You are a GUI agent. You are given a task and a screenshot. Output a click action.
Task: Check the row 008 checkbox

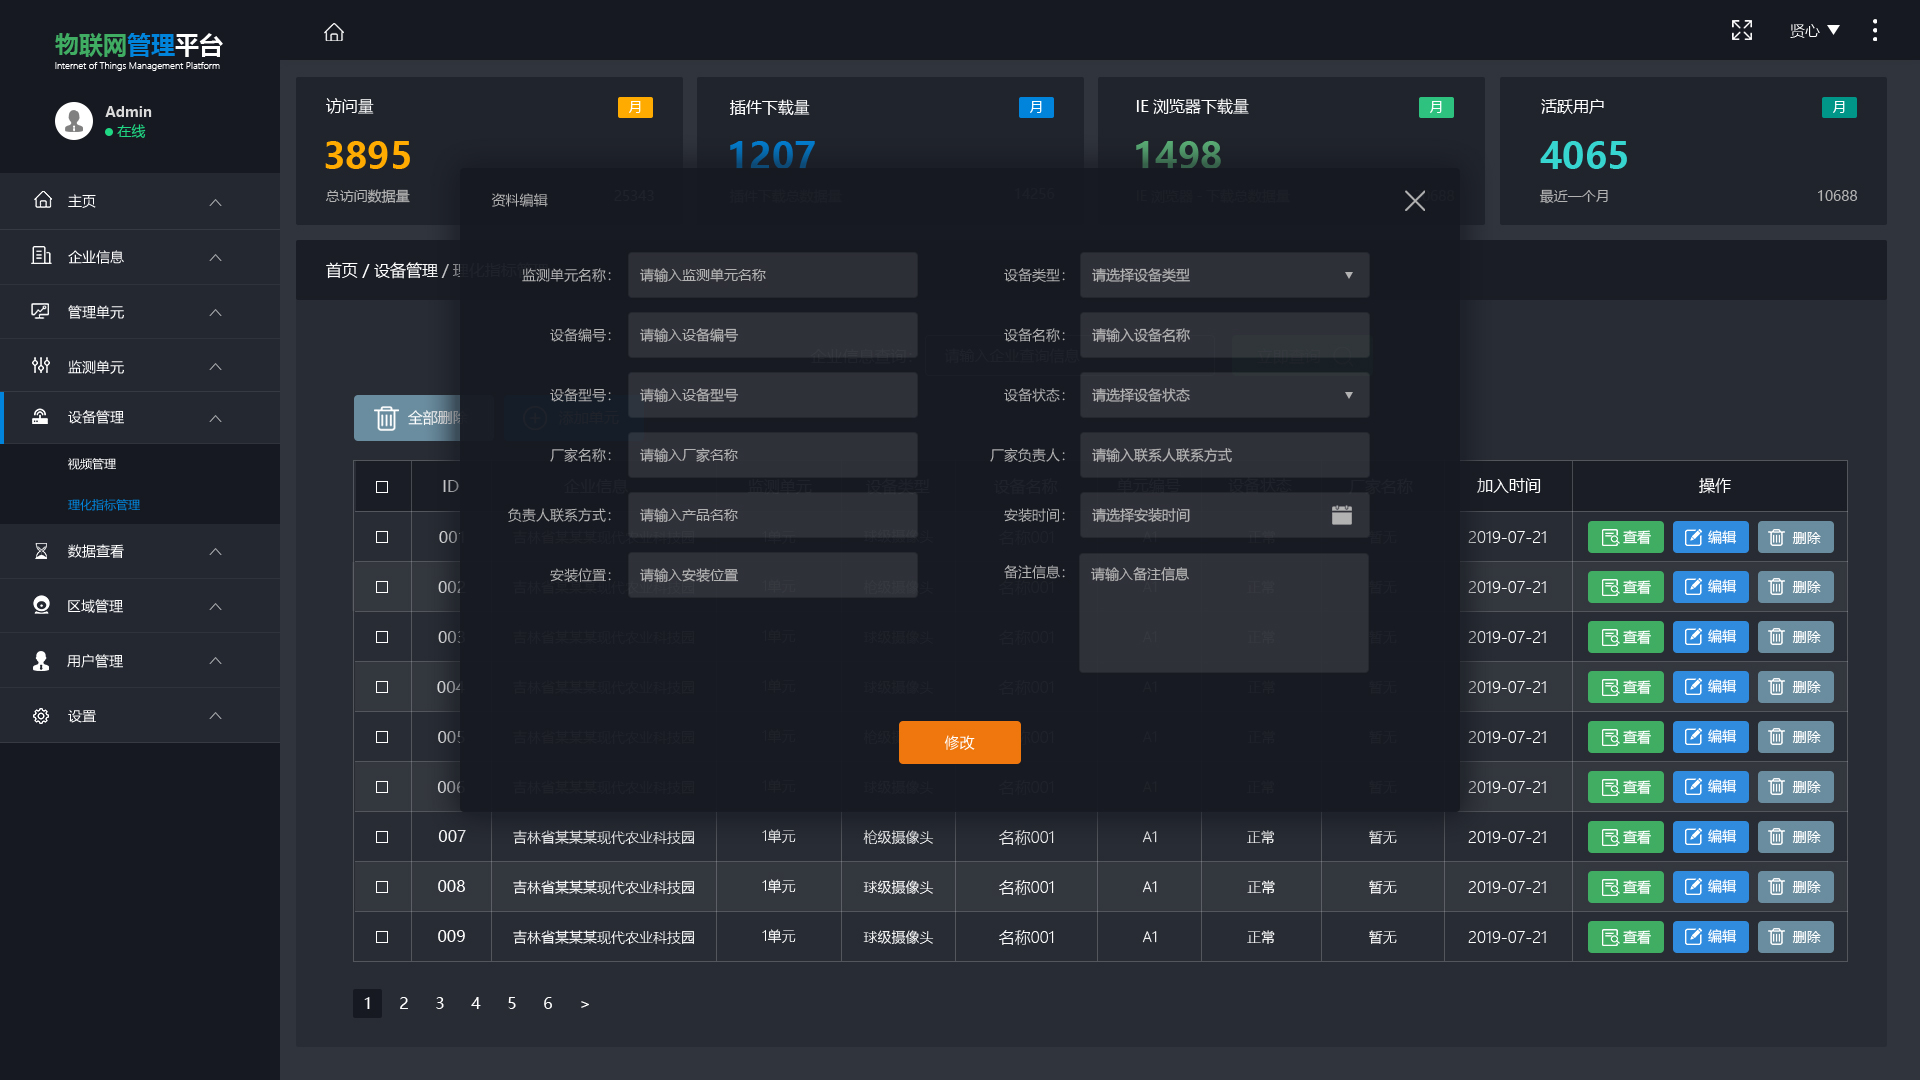(382, 887)
